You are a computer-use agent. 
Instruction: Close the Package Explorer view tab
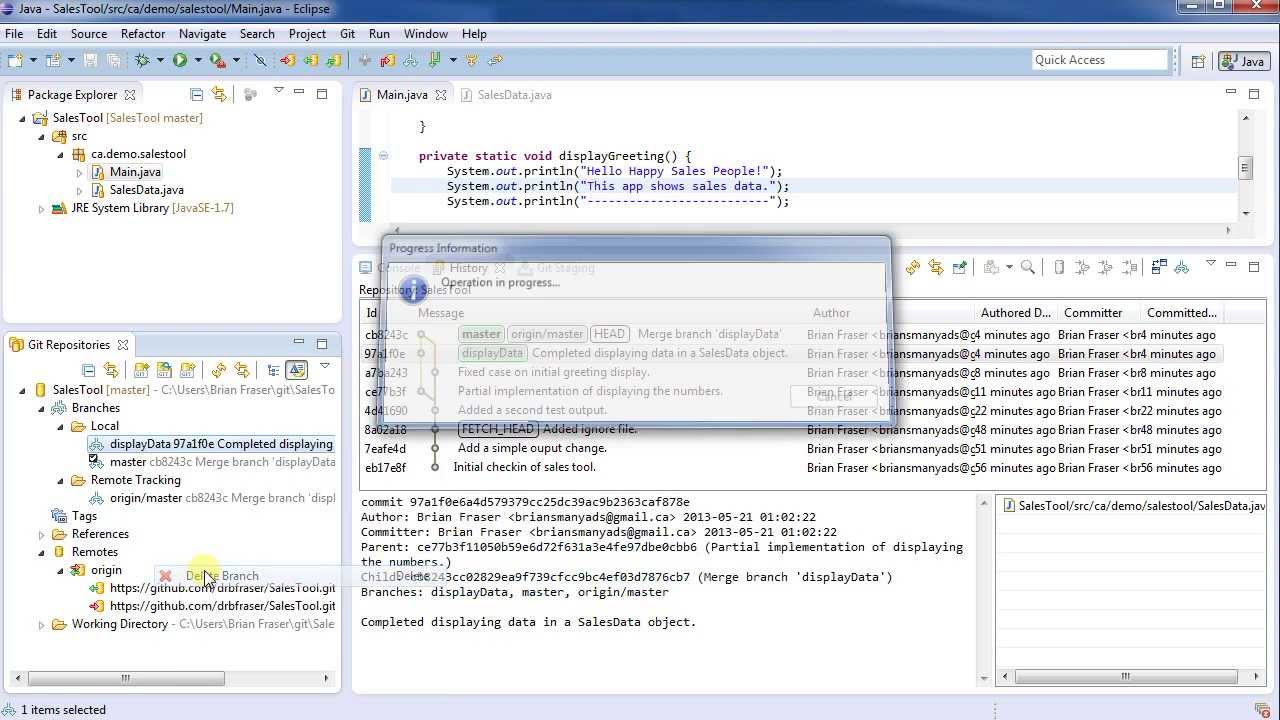[130, 95]
